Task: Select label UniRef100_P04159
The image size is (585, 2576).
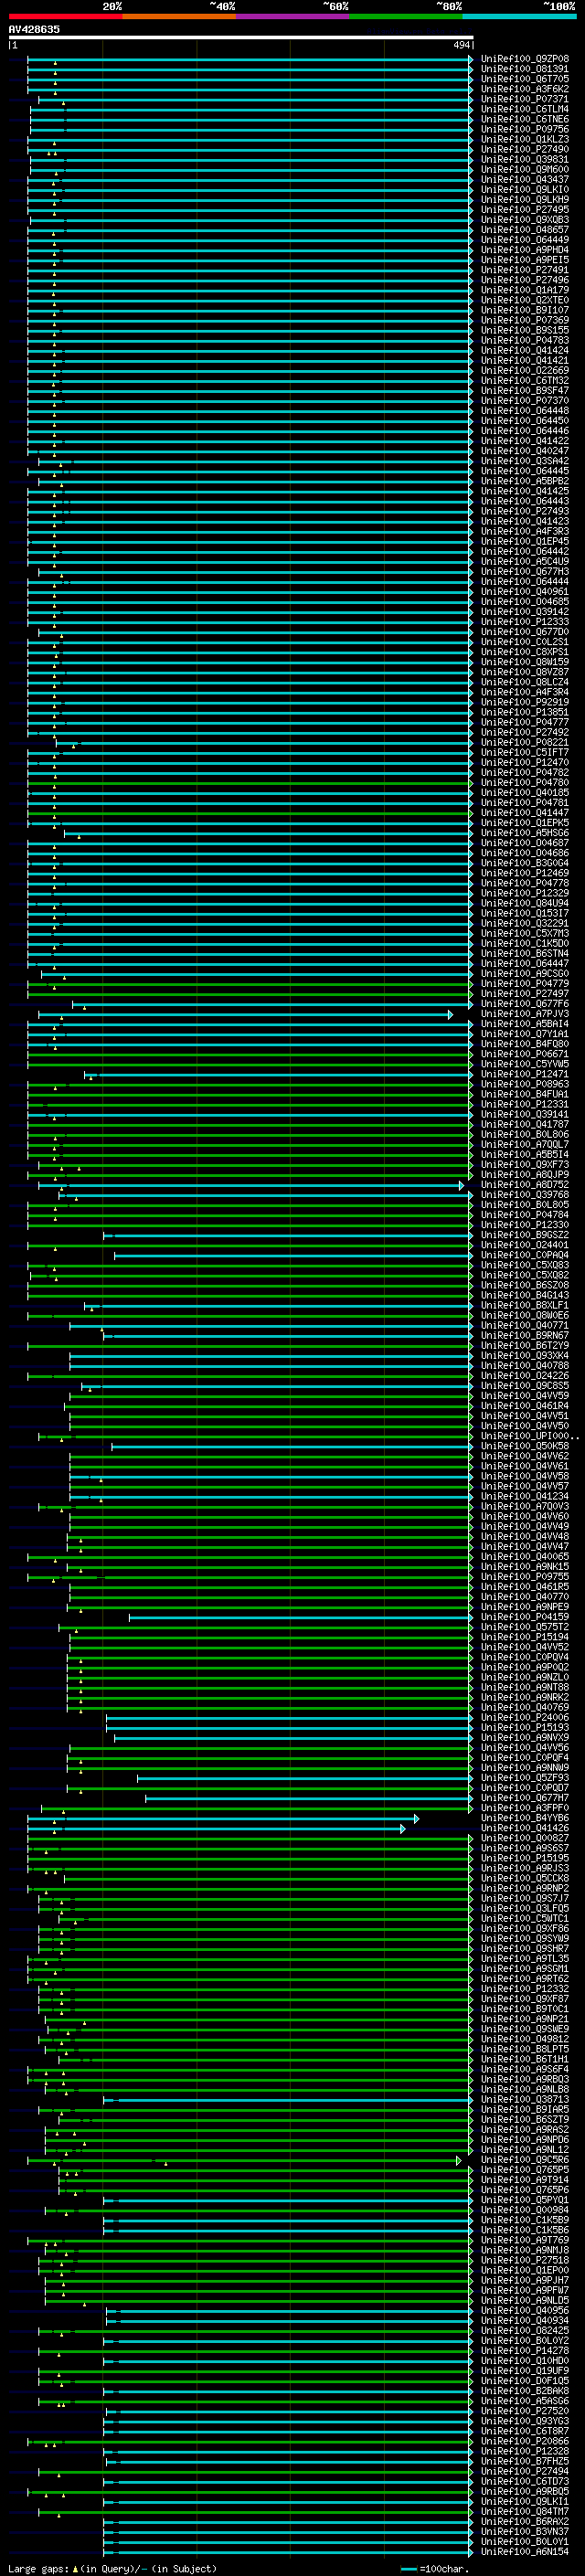Action: 525,1617
